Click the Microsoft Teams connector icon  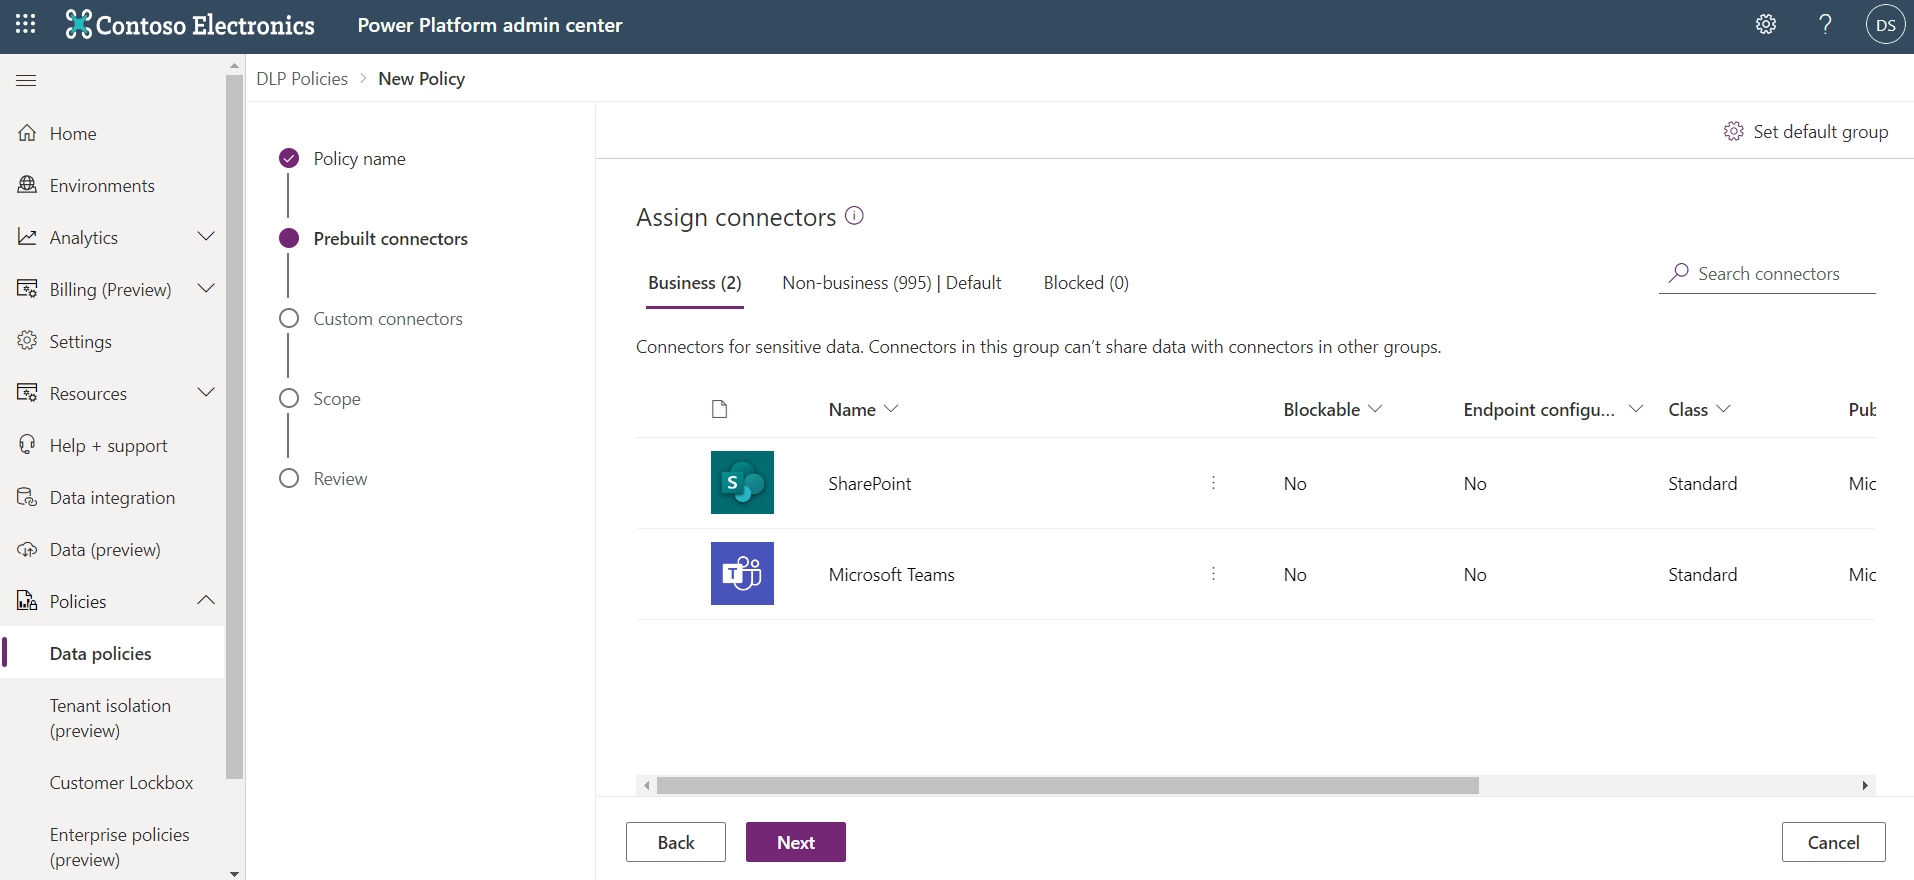pyautogui.click(x=742, y=573)
